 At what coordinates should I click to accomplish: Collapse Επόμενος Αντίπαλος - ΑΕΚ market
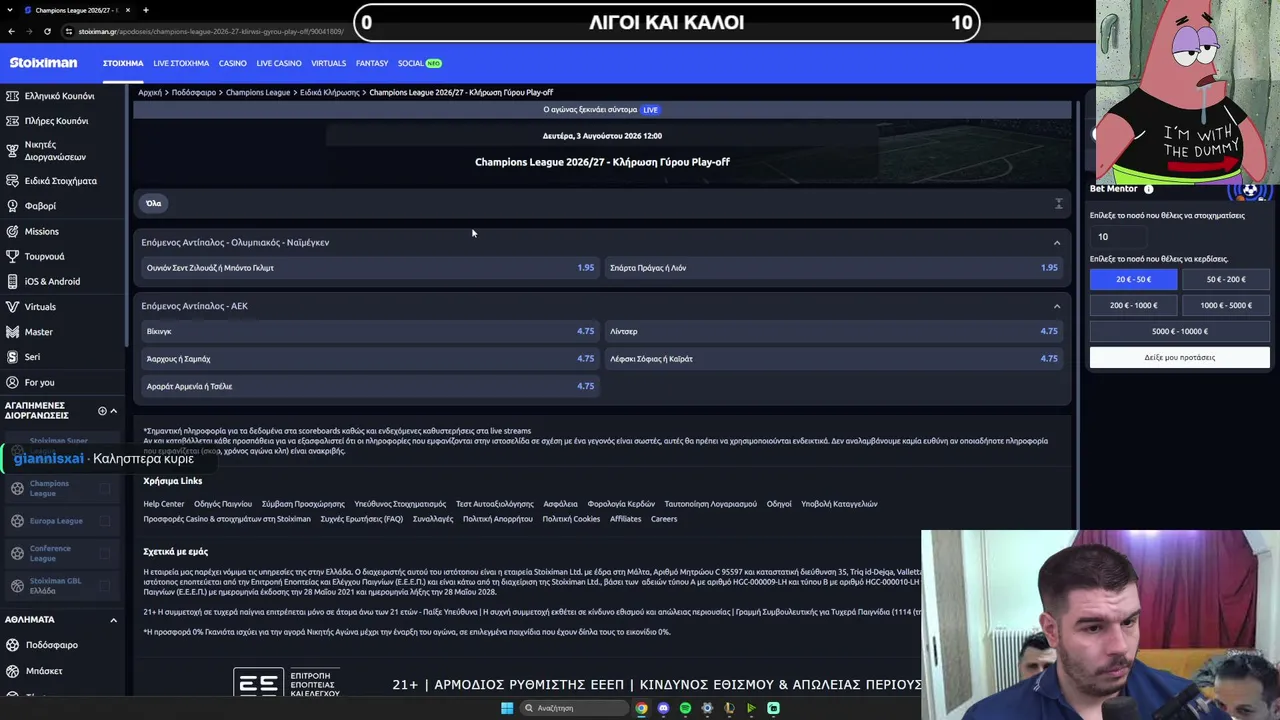coord(1057,306)
